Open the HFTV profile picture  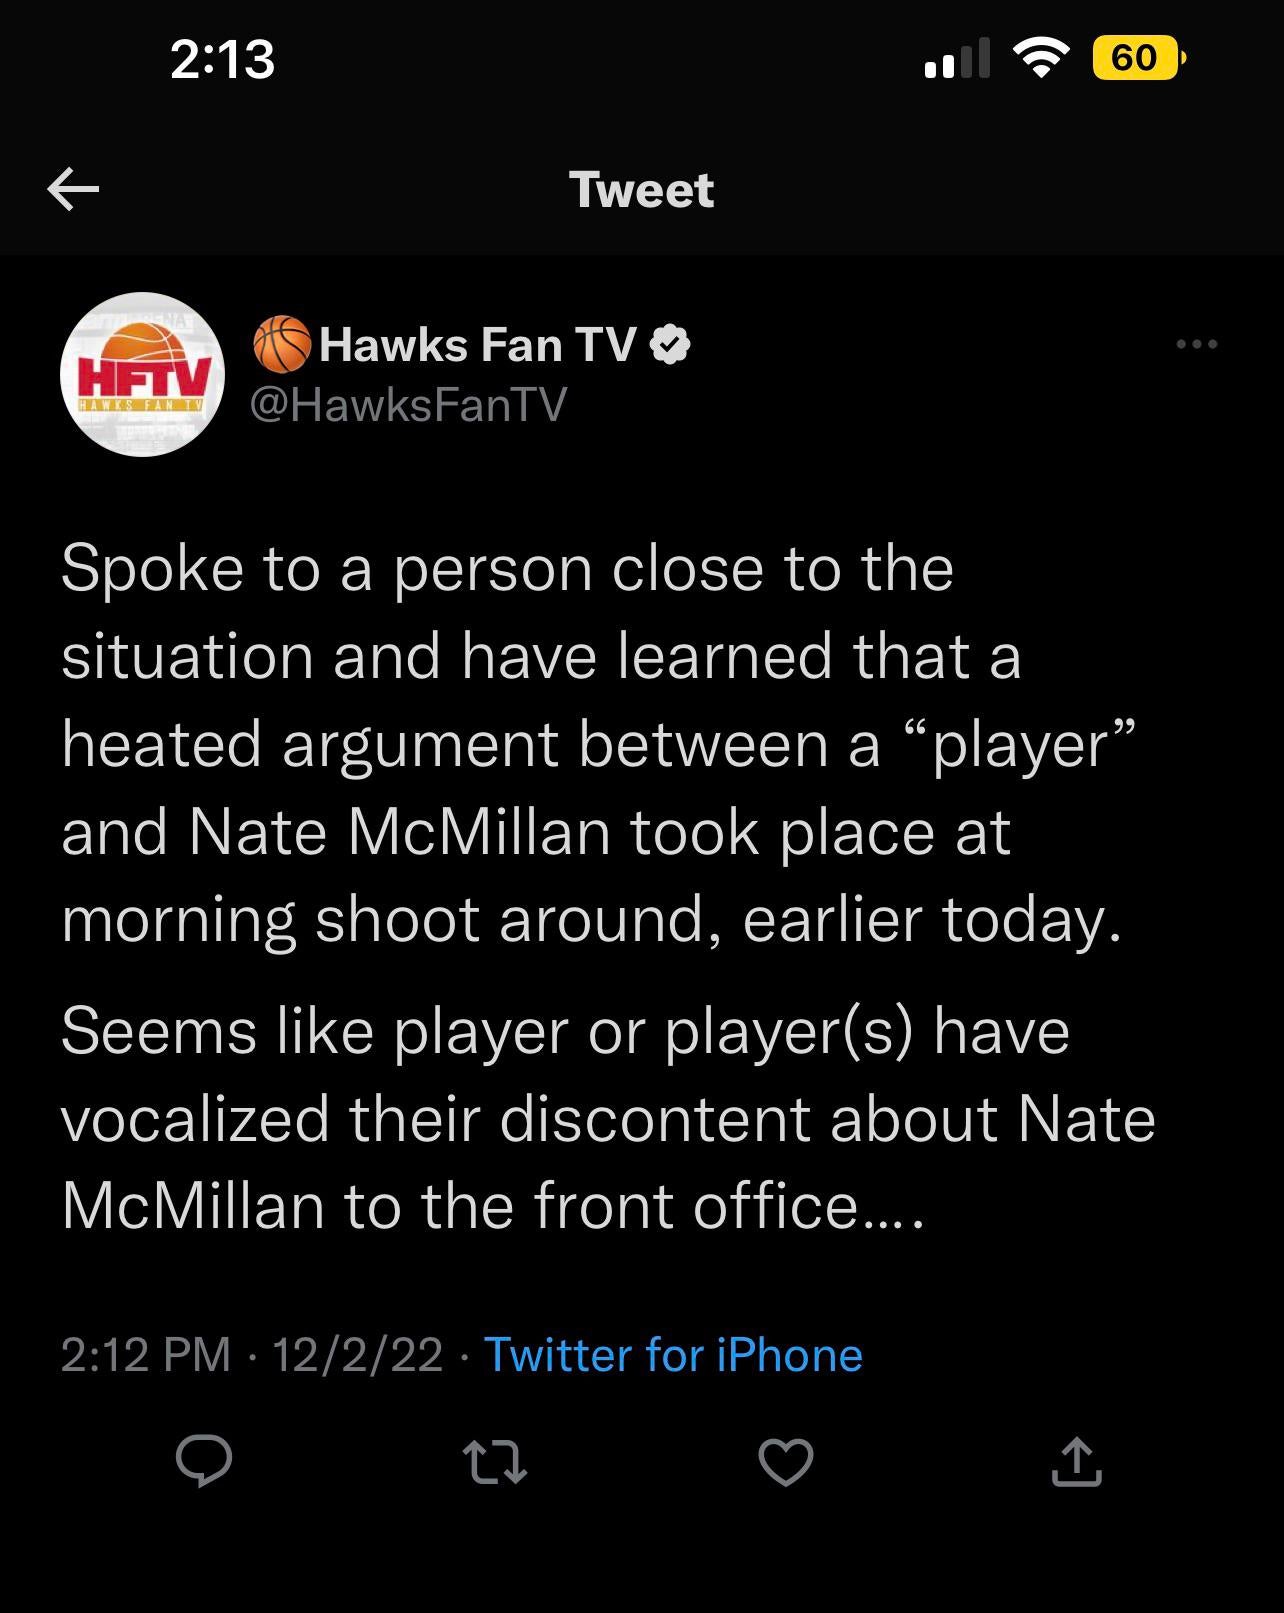tap(142, 374)
